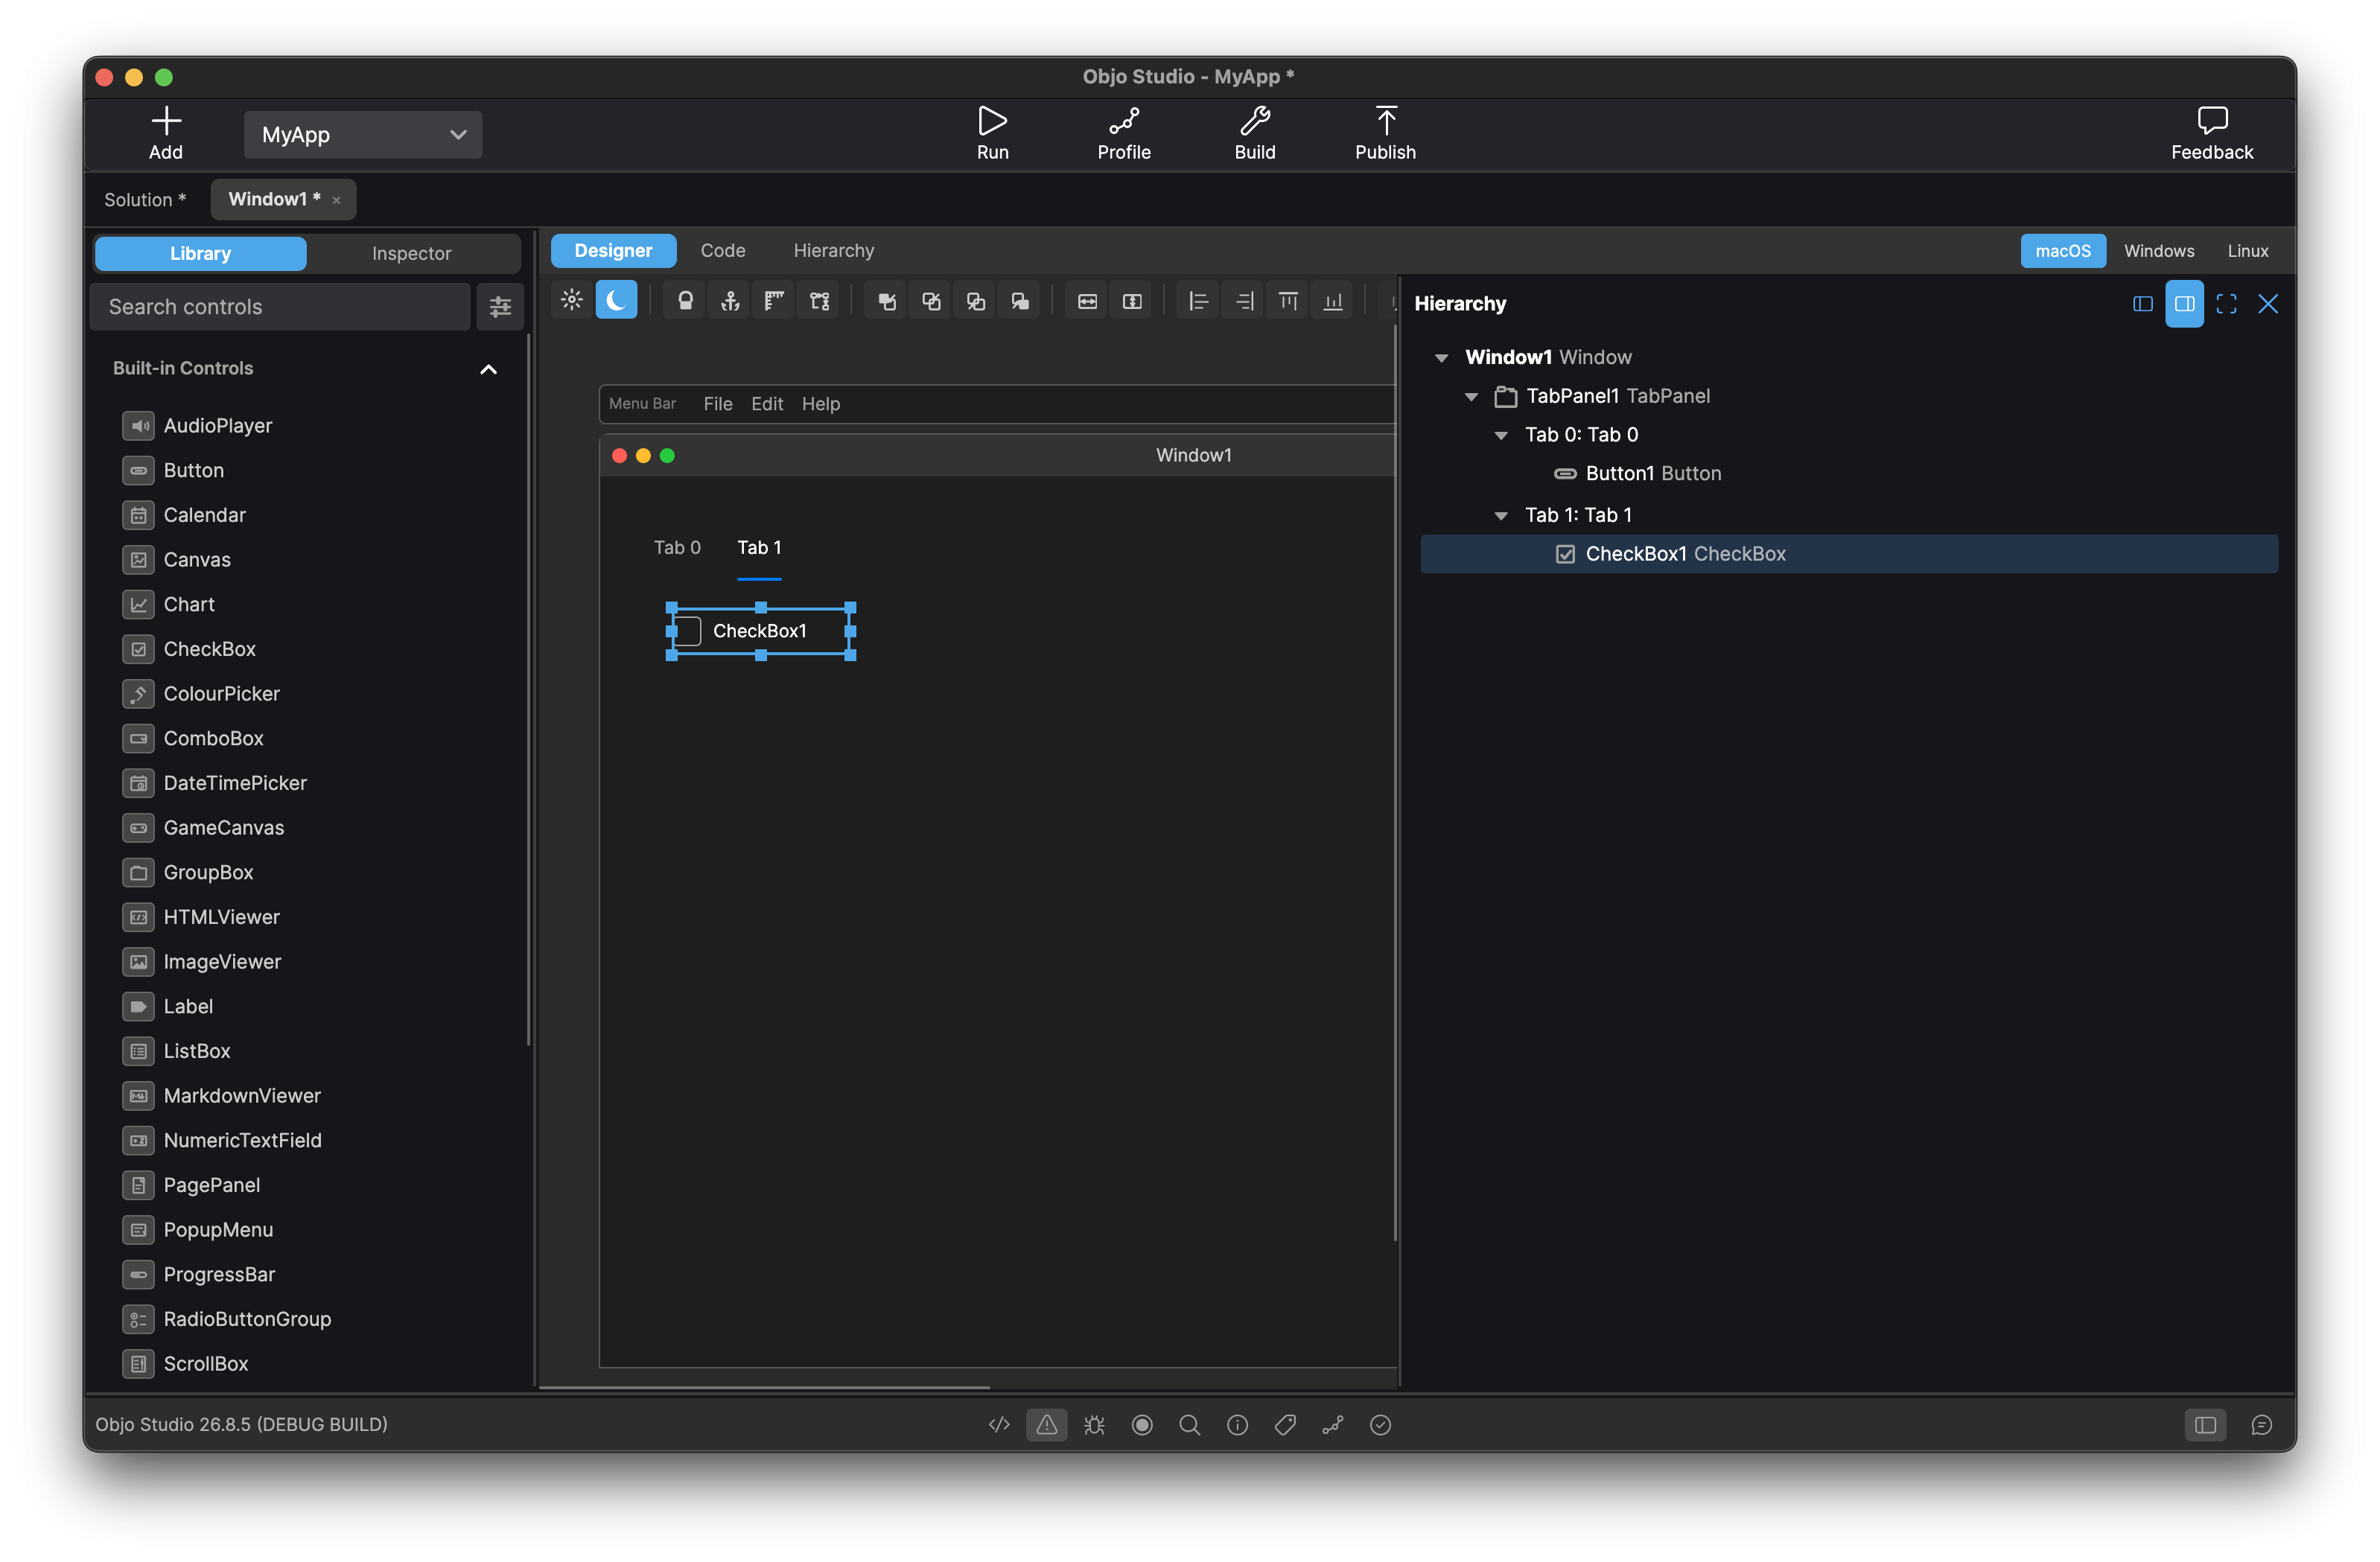Open the File menu in Menu Bar
2380x1562 pixels.
(x=718, y=404)
